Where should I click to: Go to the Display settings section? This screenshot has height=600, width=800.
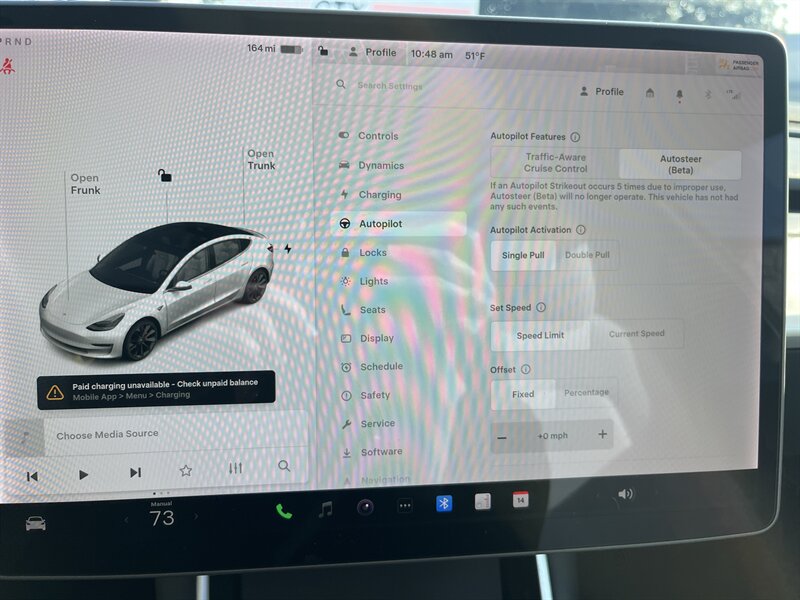(x=376, y=339)
